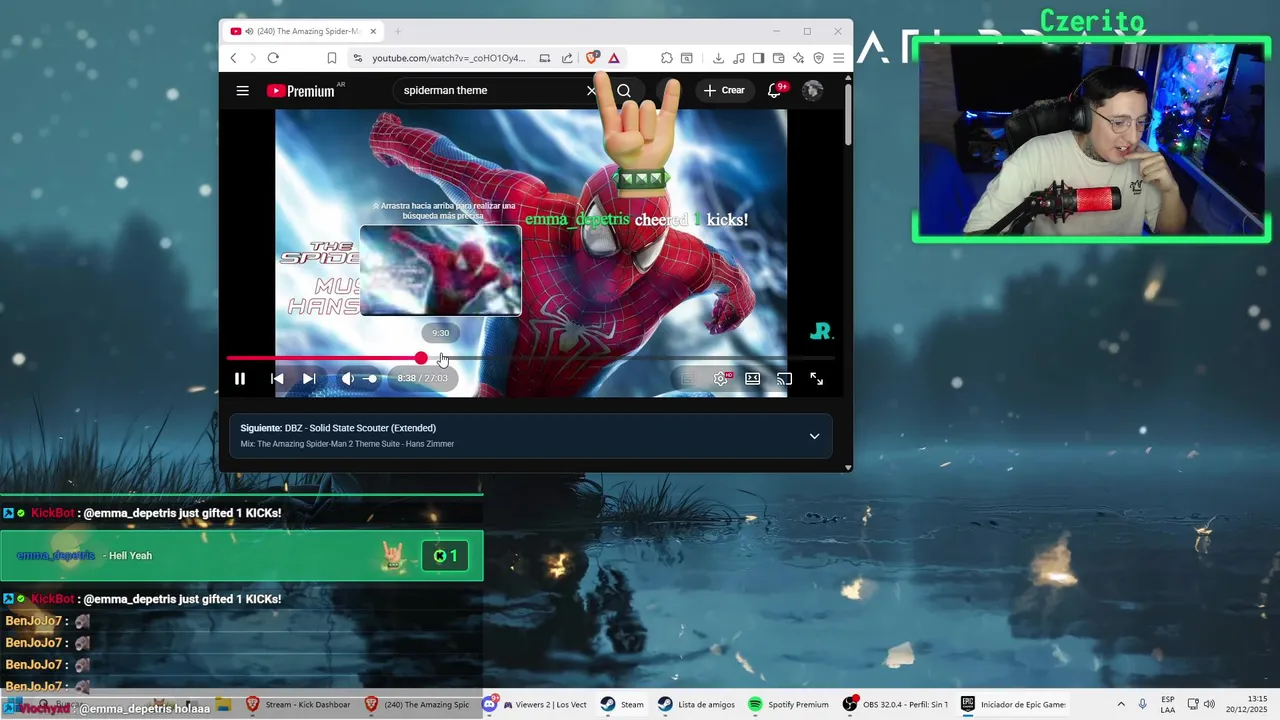This screenshot has height=720, width=1280.
Task: Open site settings icon in address bar
Action: 357,58
